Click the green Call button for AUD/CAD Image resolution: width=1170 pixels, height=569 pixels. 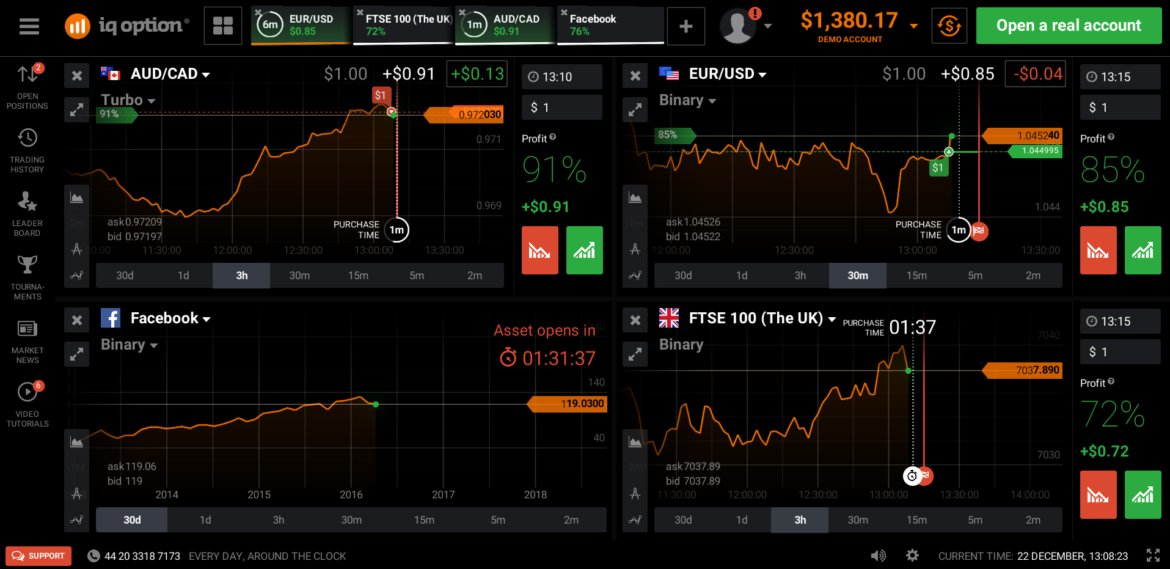point(584,251)
